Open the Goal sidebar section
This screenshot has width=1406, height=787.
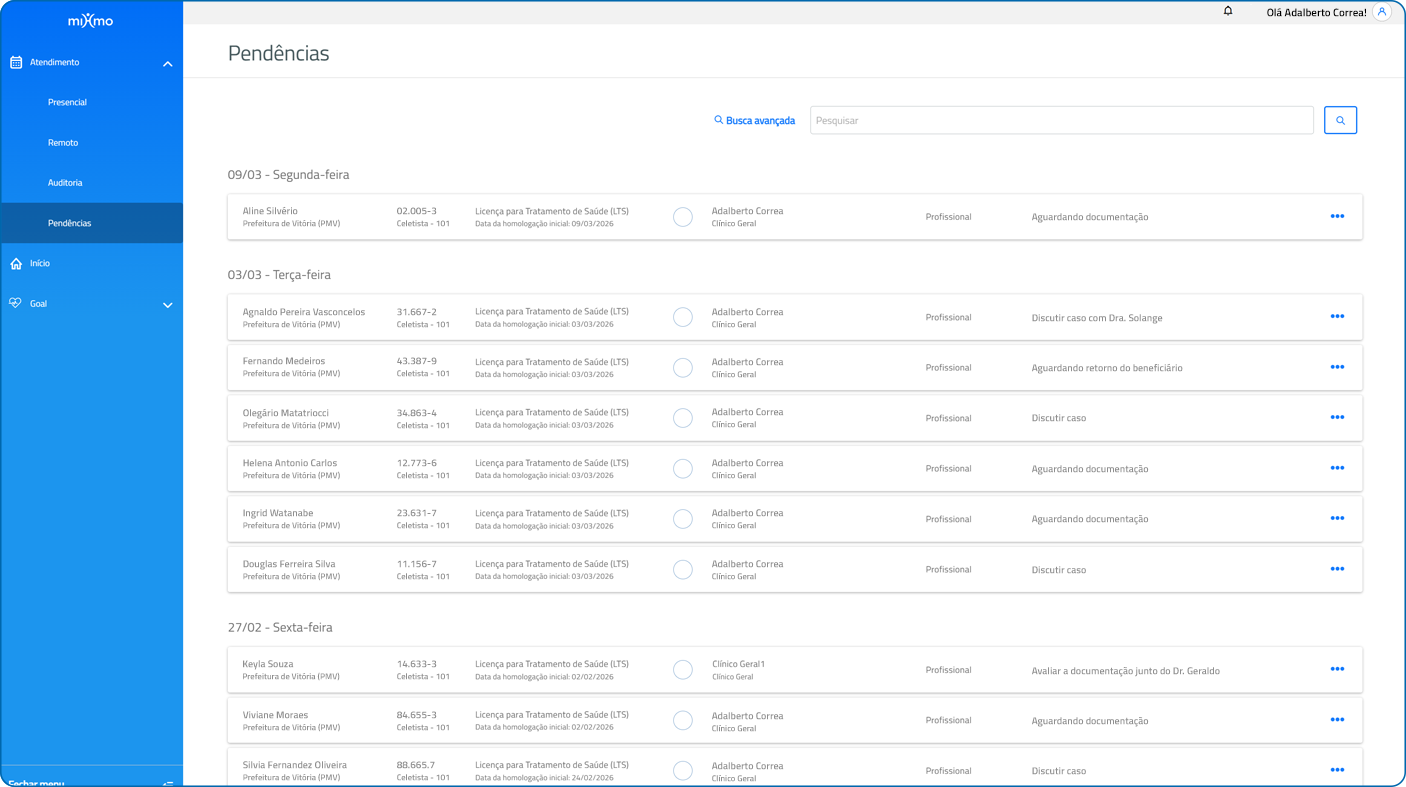(38, 304)
